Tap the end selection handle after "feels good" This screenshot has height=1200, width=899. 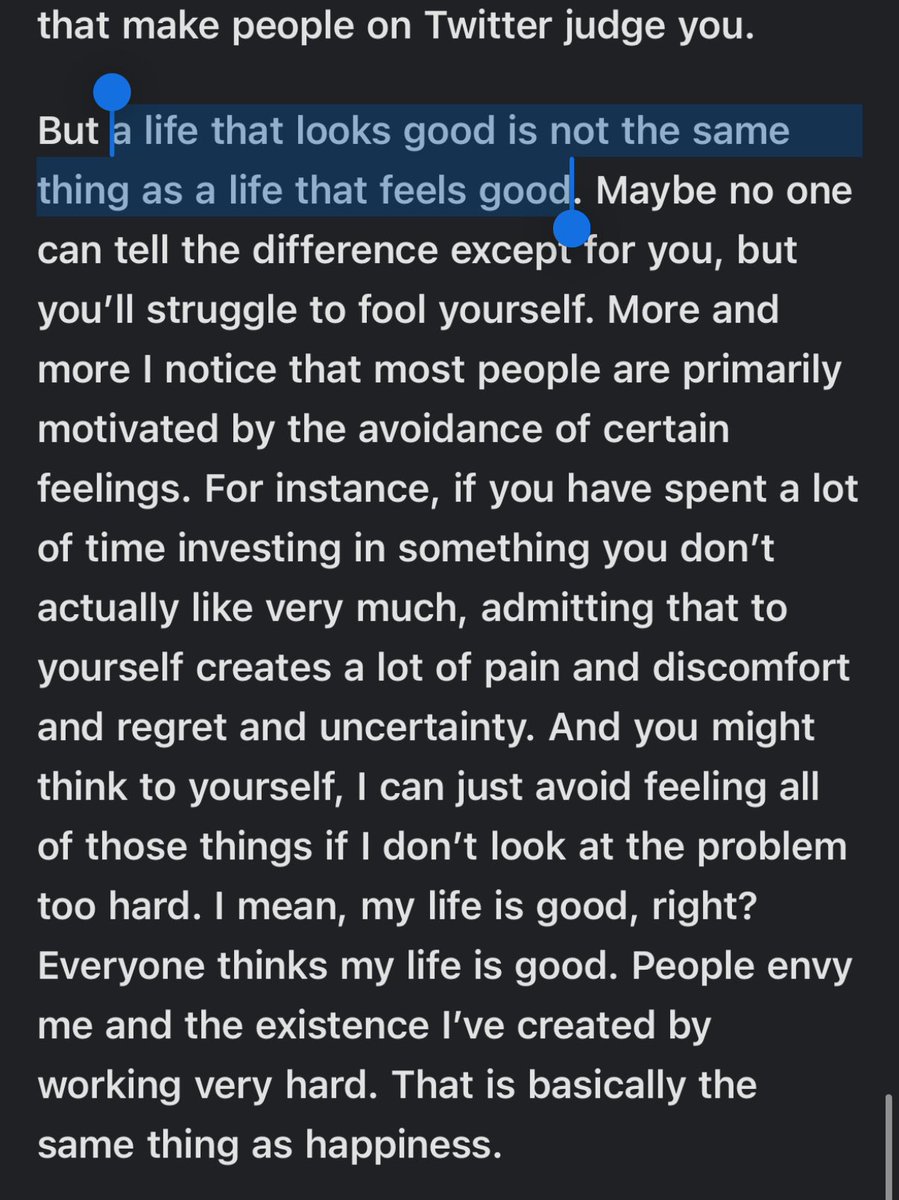point(572,228)
